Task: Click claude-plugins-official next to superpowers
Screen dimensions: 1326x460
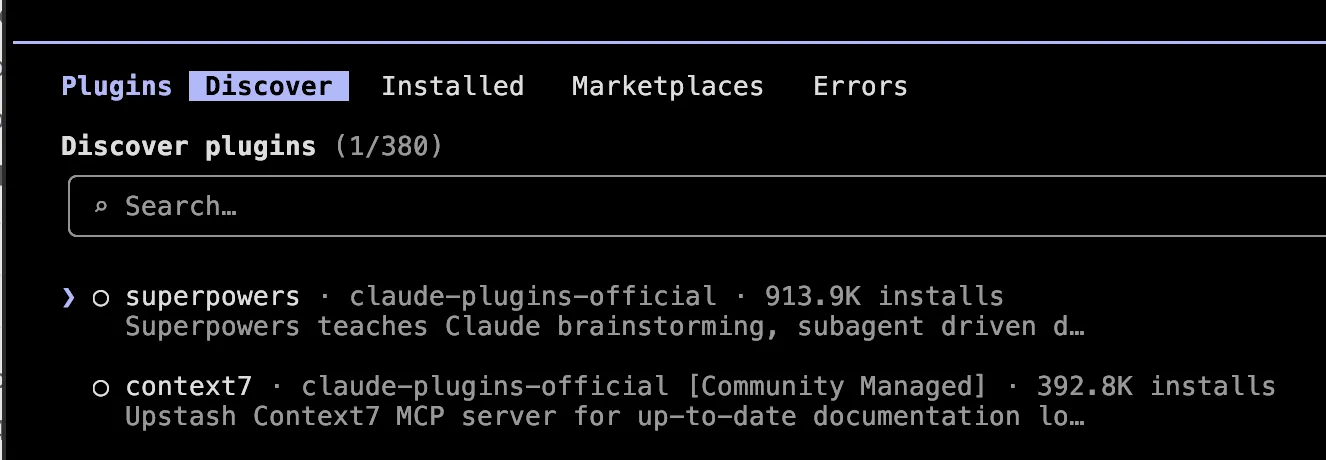Action: tap(532, 297)
